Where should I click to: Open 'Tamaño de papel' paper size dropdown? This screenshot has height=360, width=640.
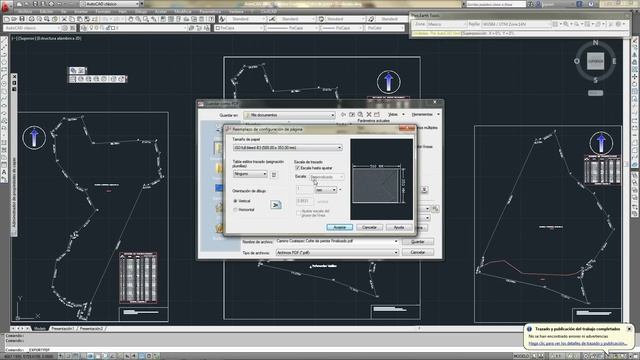click(288, 148)
